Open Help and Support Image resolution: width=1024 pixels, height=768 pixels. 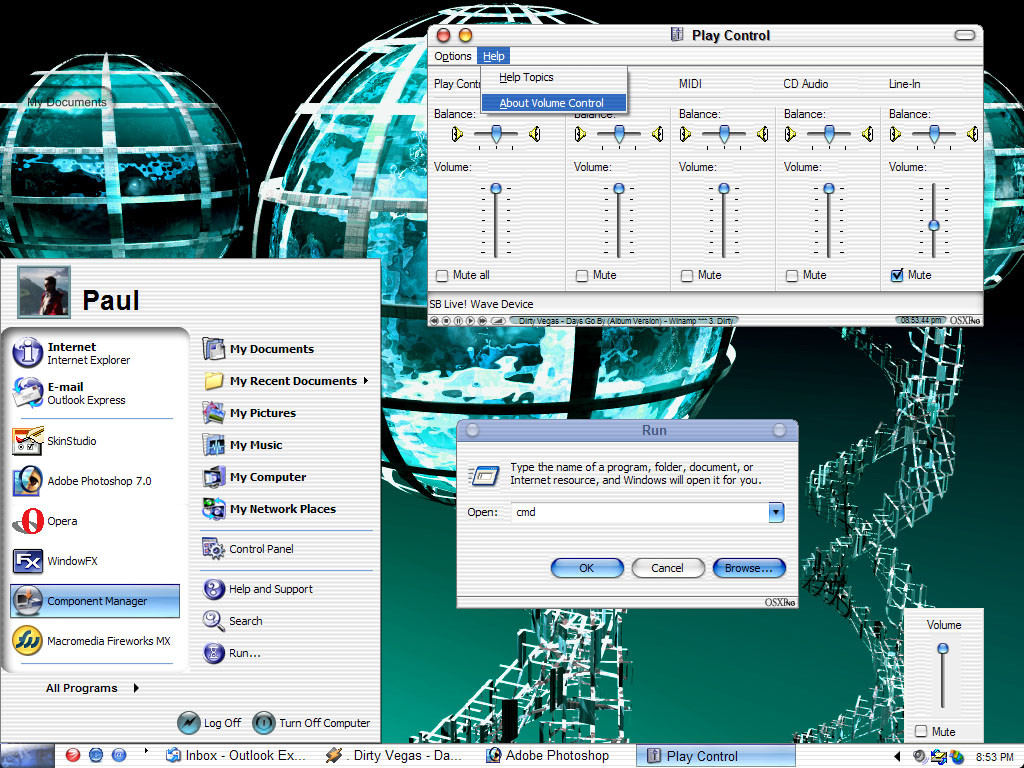click(258, 589)
